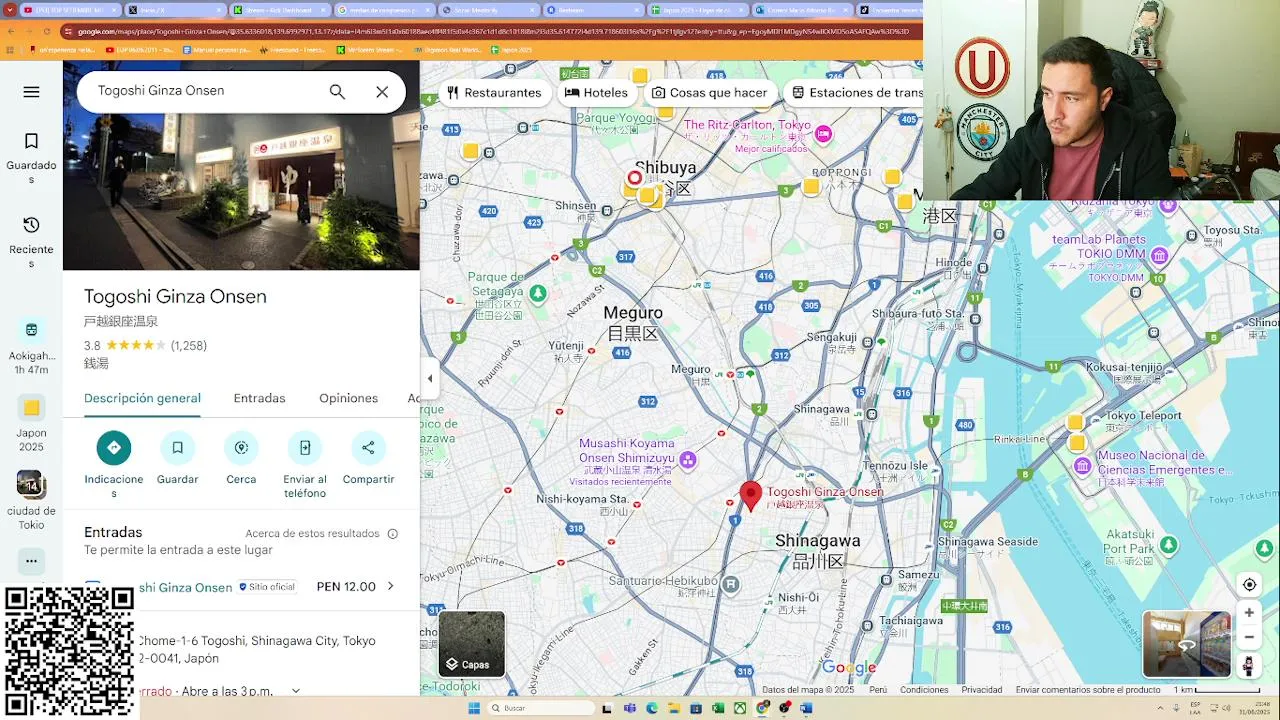1280x720 pixels.
Task: Select the Street View pegman
Action: pos(1249,665)
